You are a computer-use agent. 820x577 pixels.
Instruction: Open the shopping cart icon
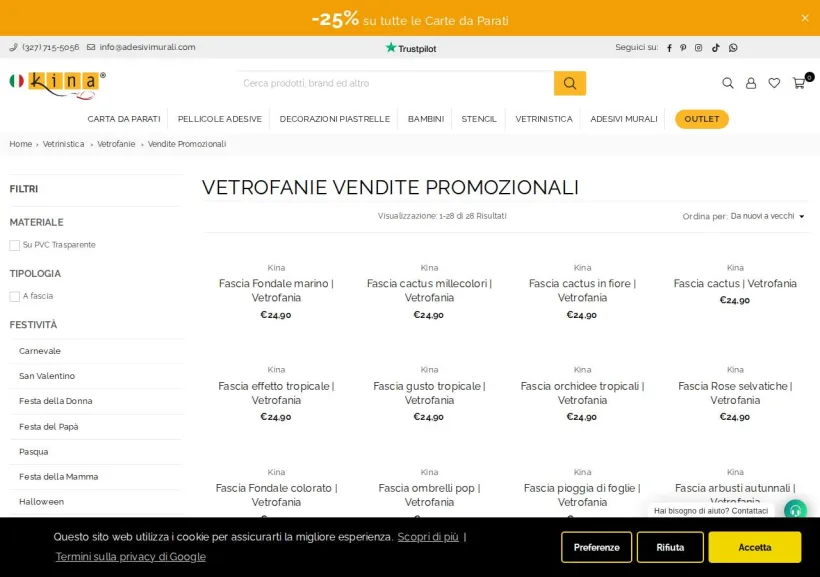pyautogui.click(x=799, y=83)
